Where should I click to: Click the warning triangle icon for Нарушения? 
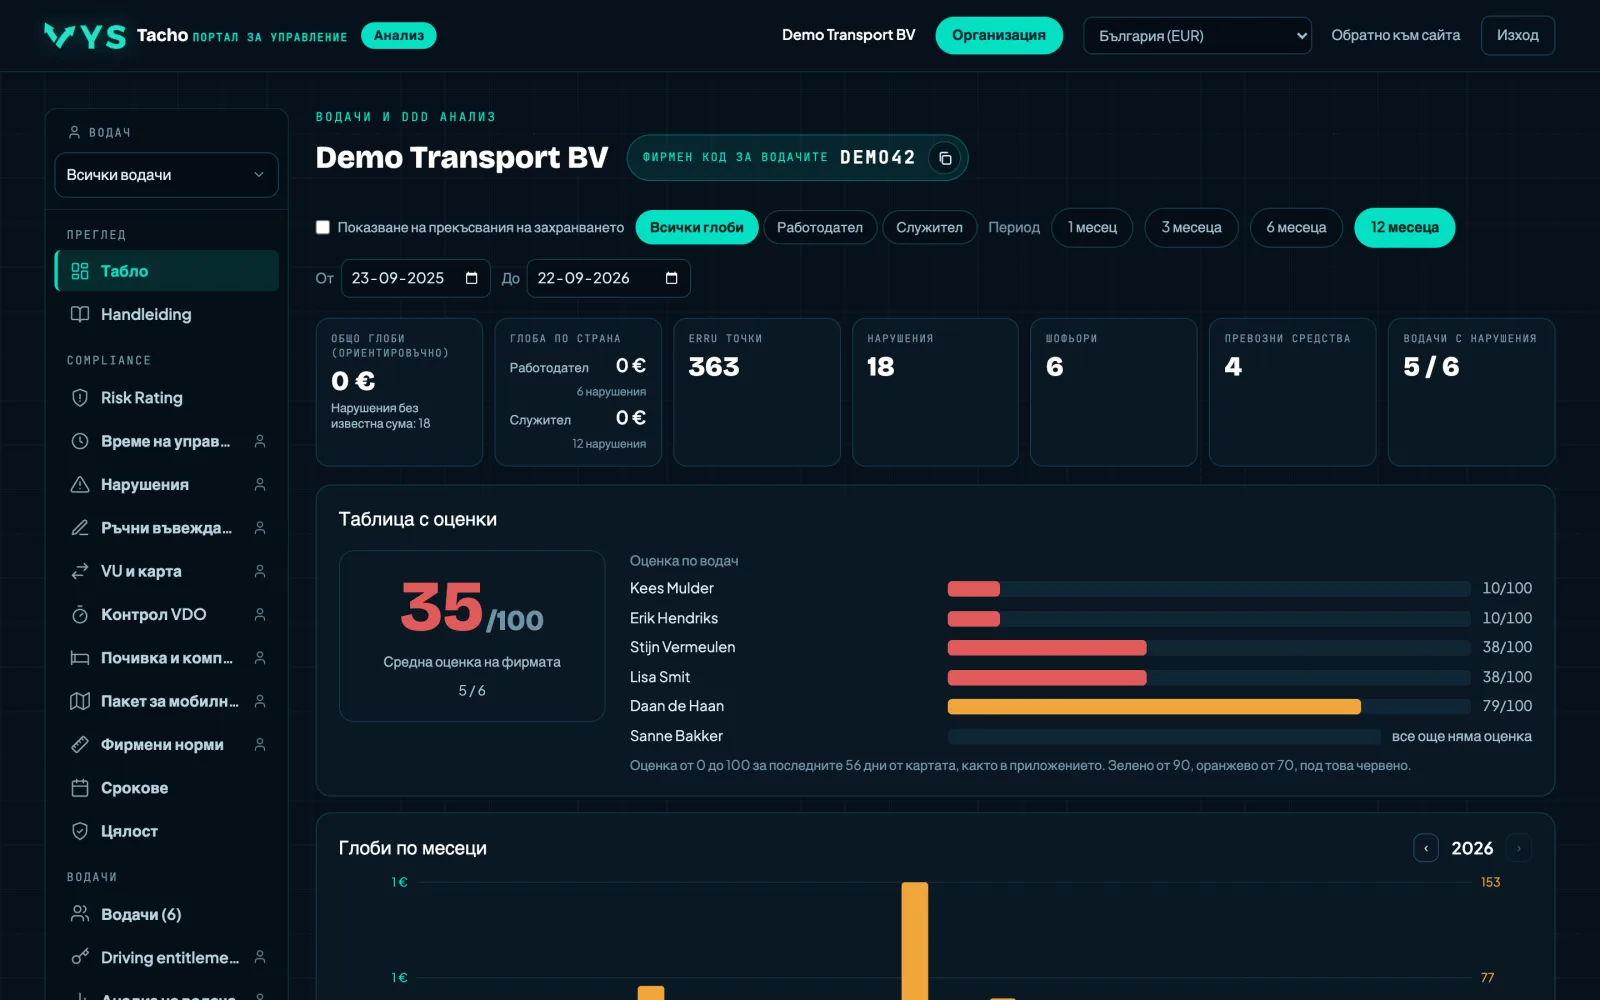pos(80,484)
